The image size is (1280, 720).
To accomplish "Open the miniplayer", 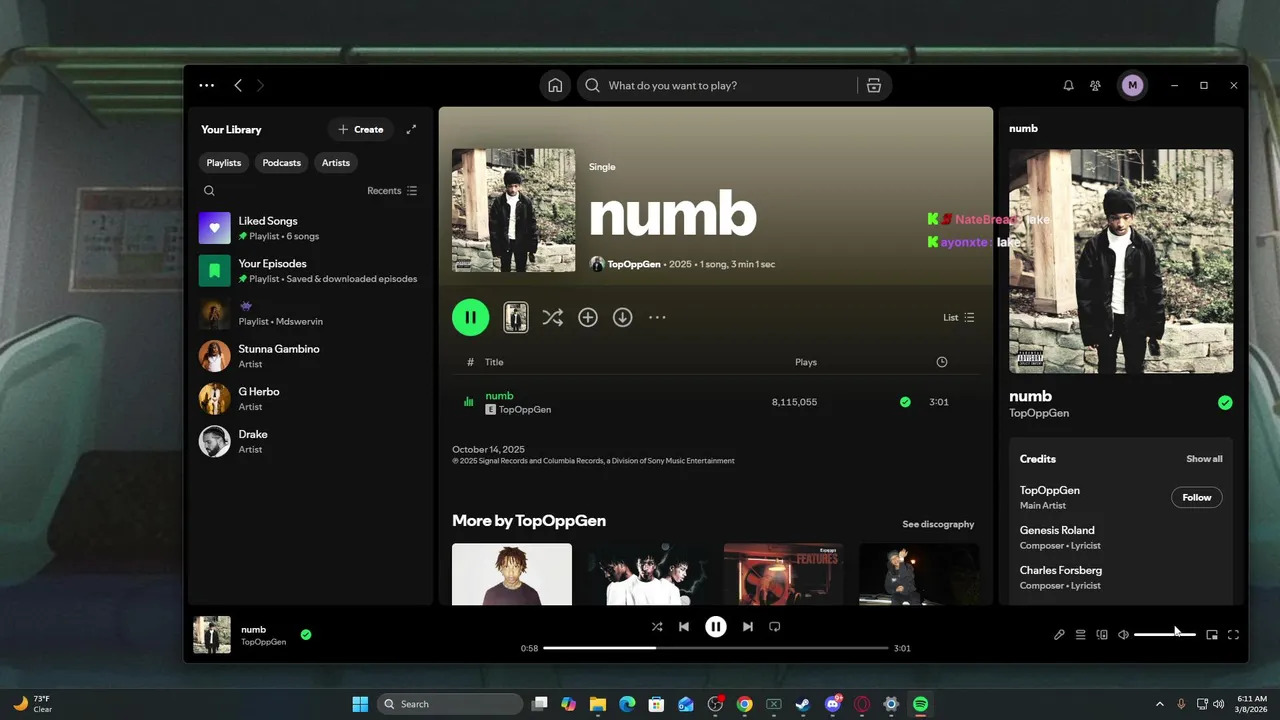I will click(1212, 634).
